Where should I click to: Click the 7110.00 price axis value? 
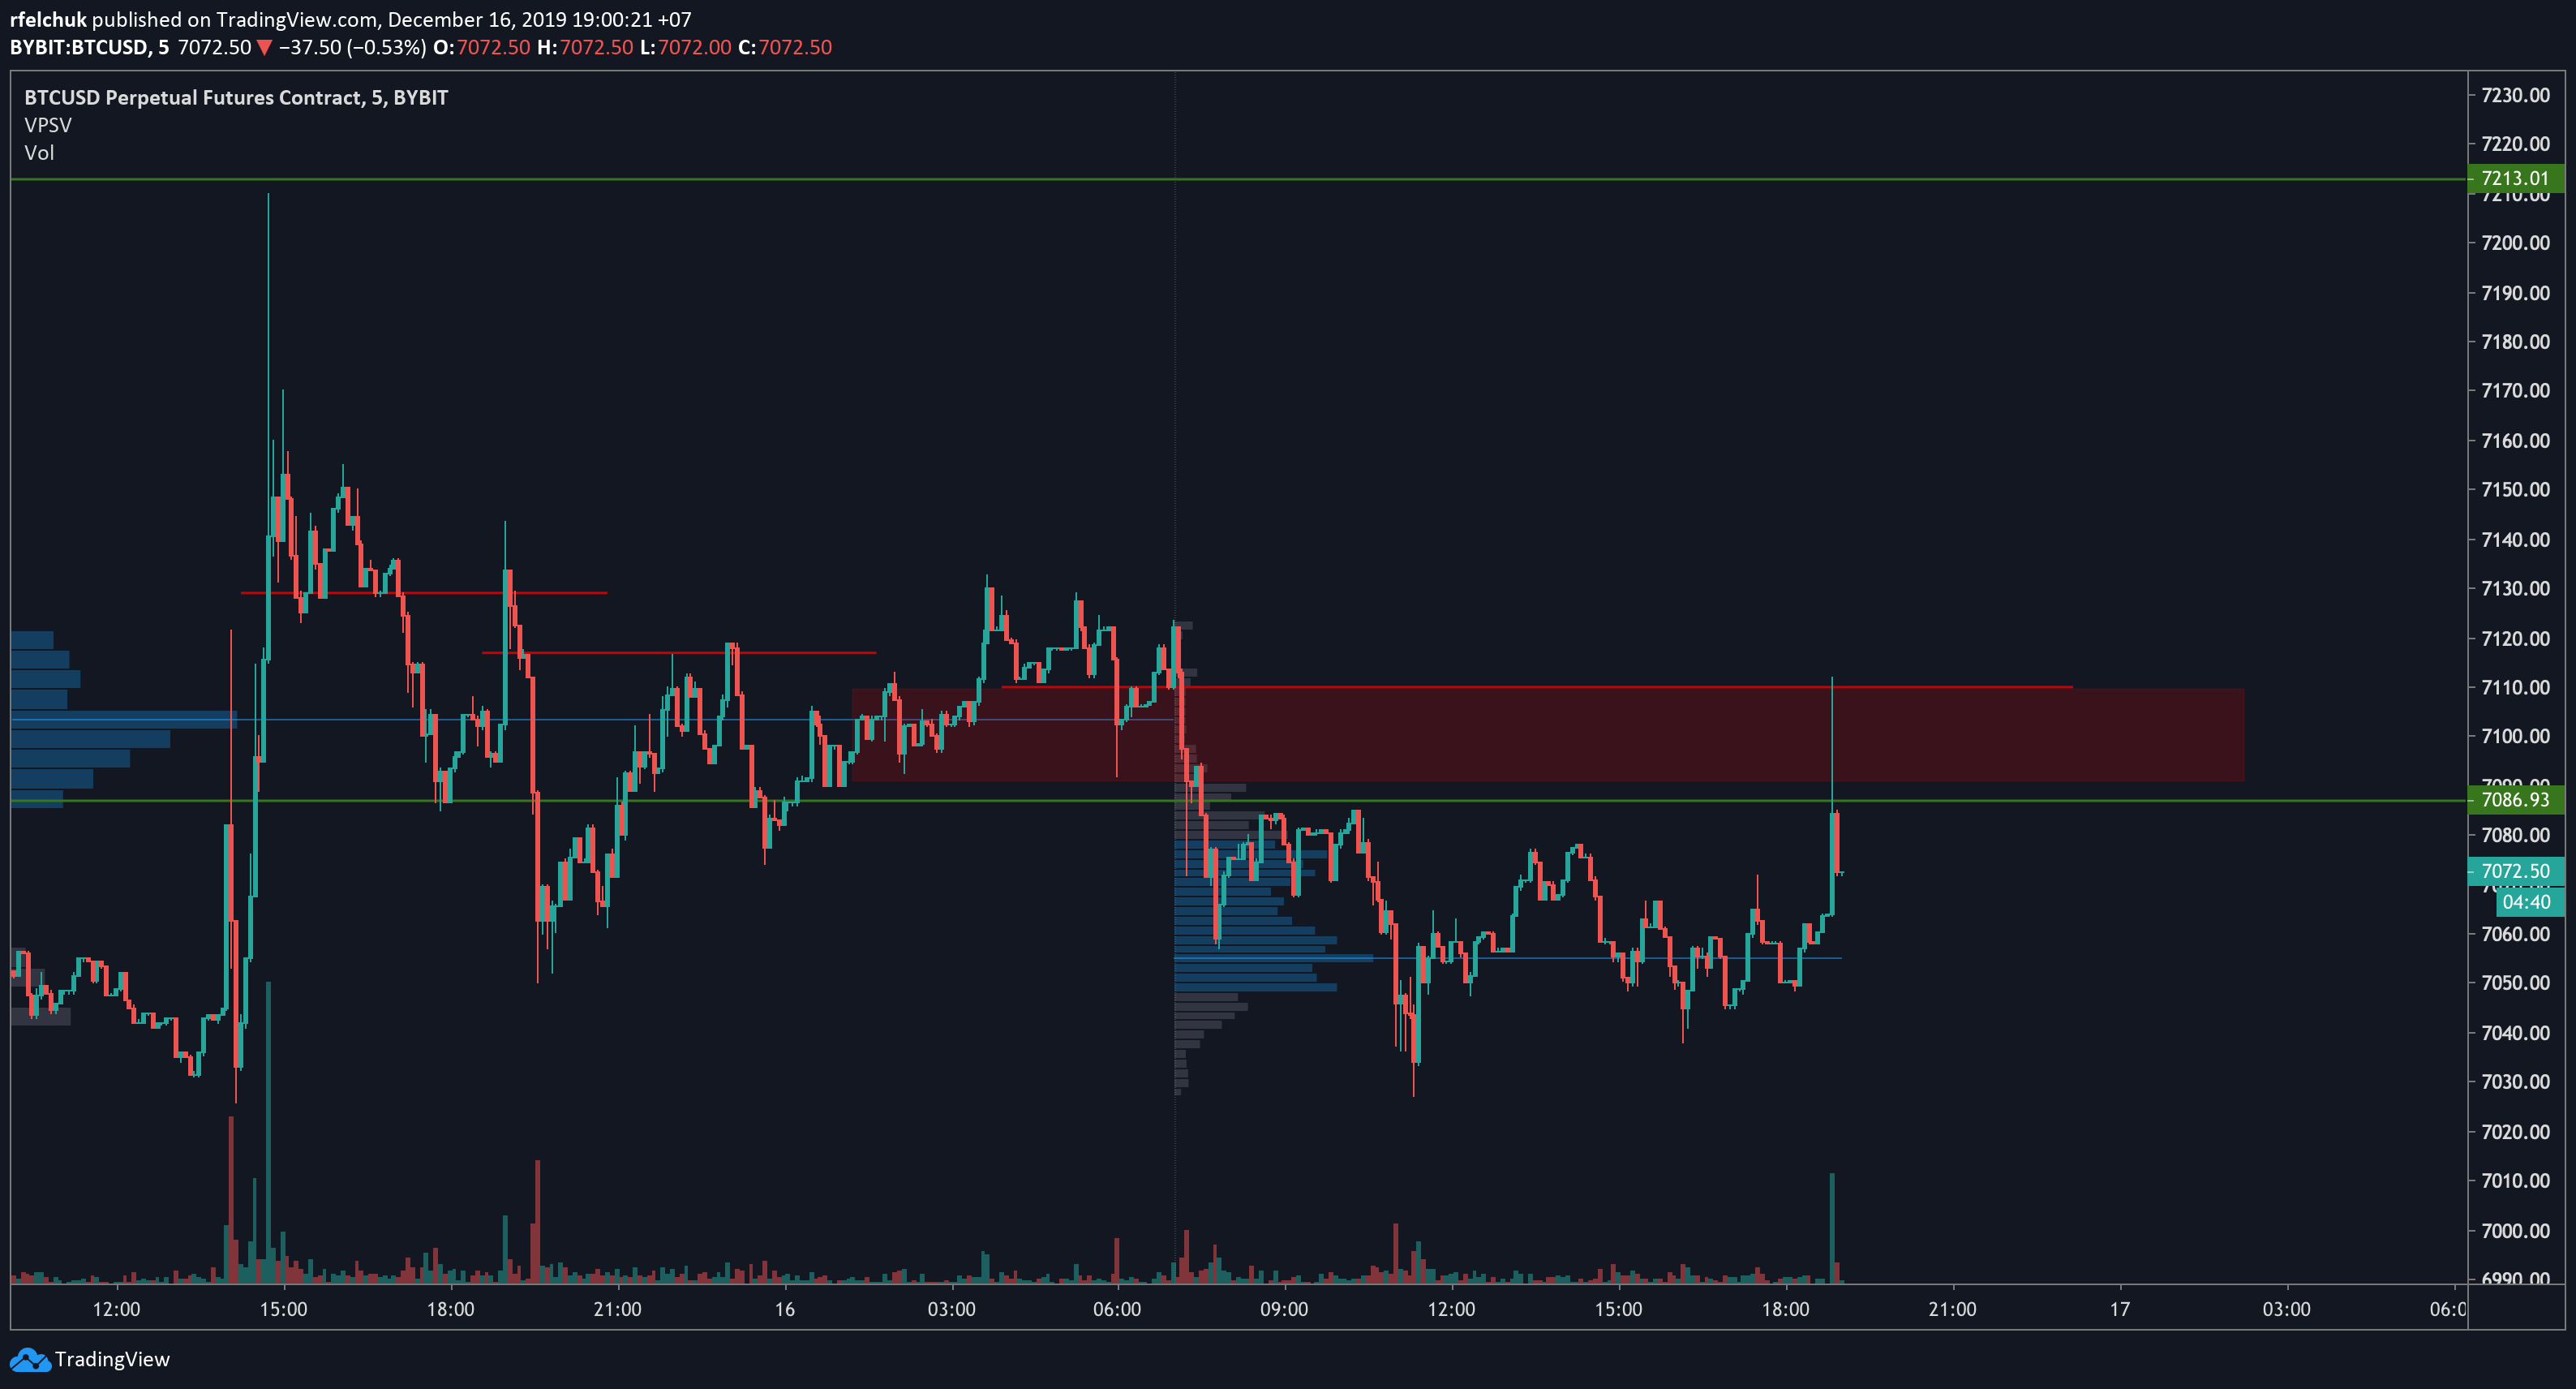[x=2515, y=687]
